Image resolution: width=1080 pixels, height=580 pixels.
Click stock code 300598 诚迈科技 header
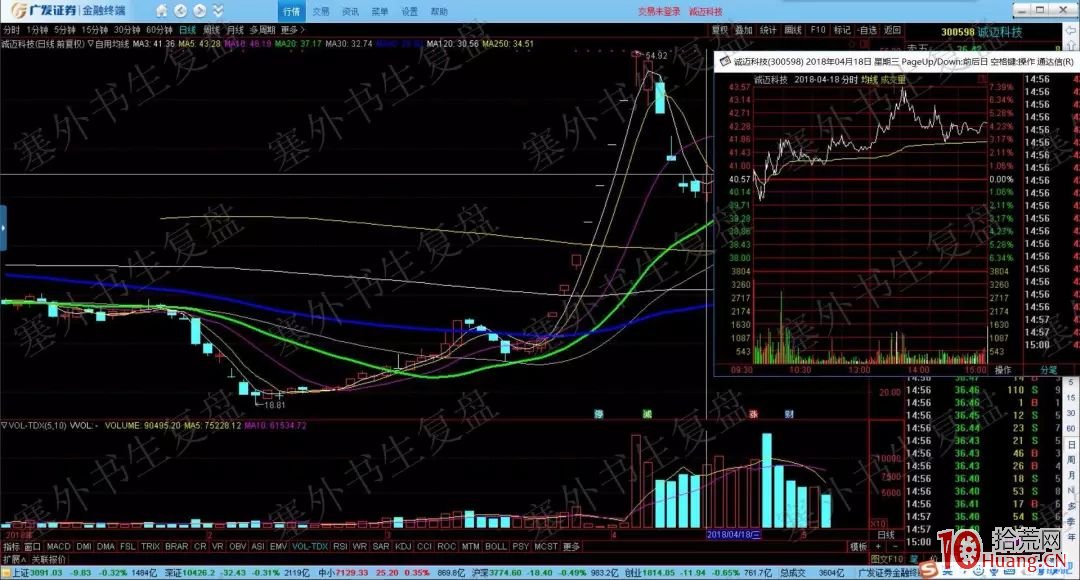(x=982, y=32)
